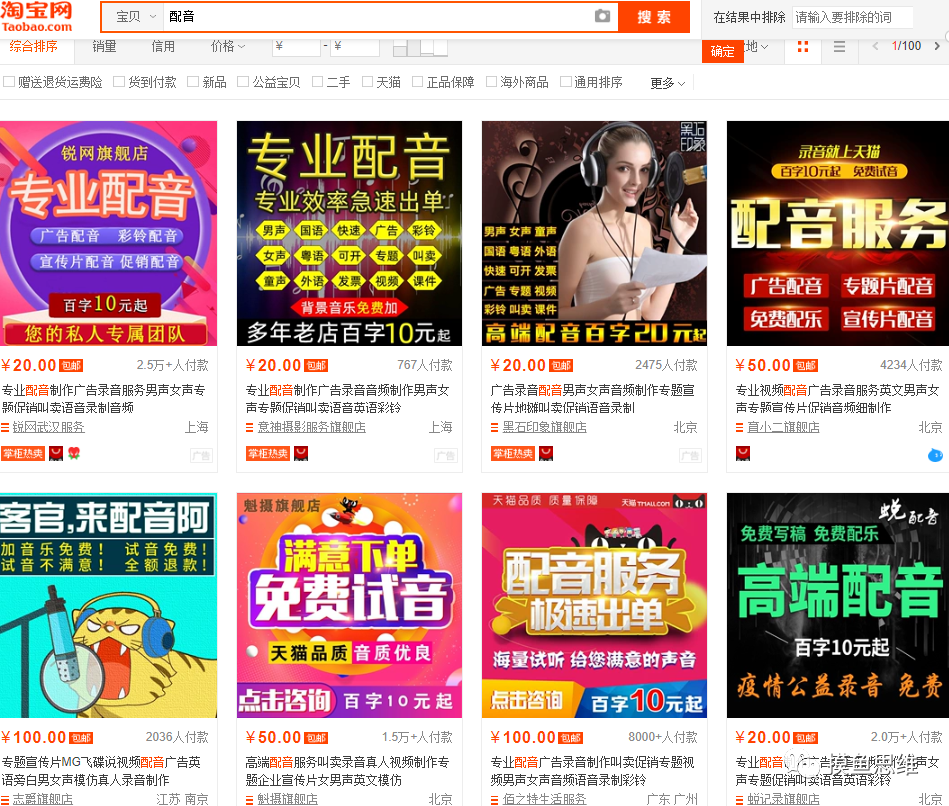Viewport: 949px width, 806px height.
Task: Open 配音服务 极速出单 product image
Action: click(594, 606)
